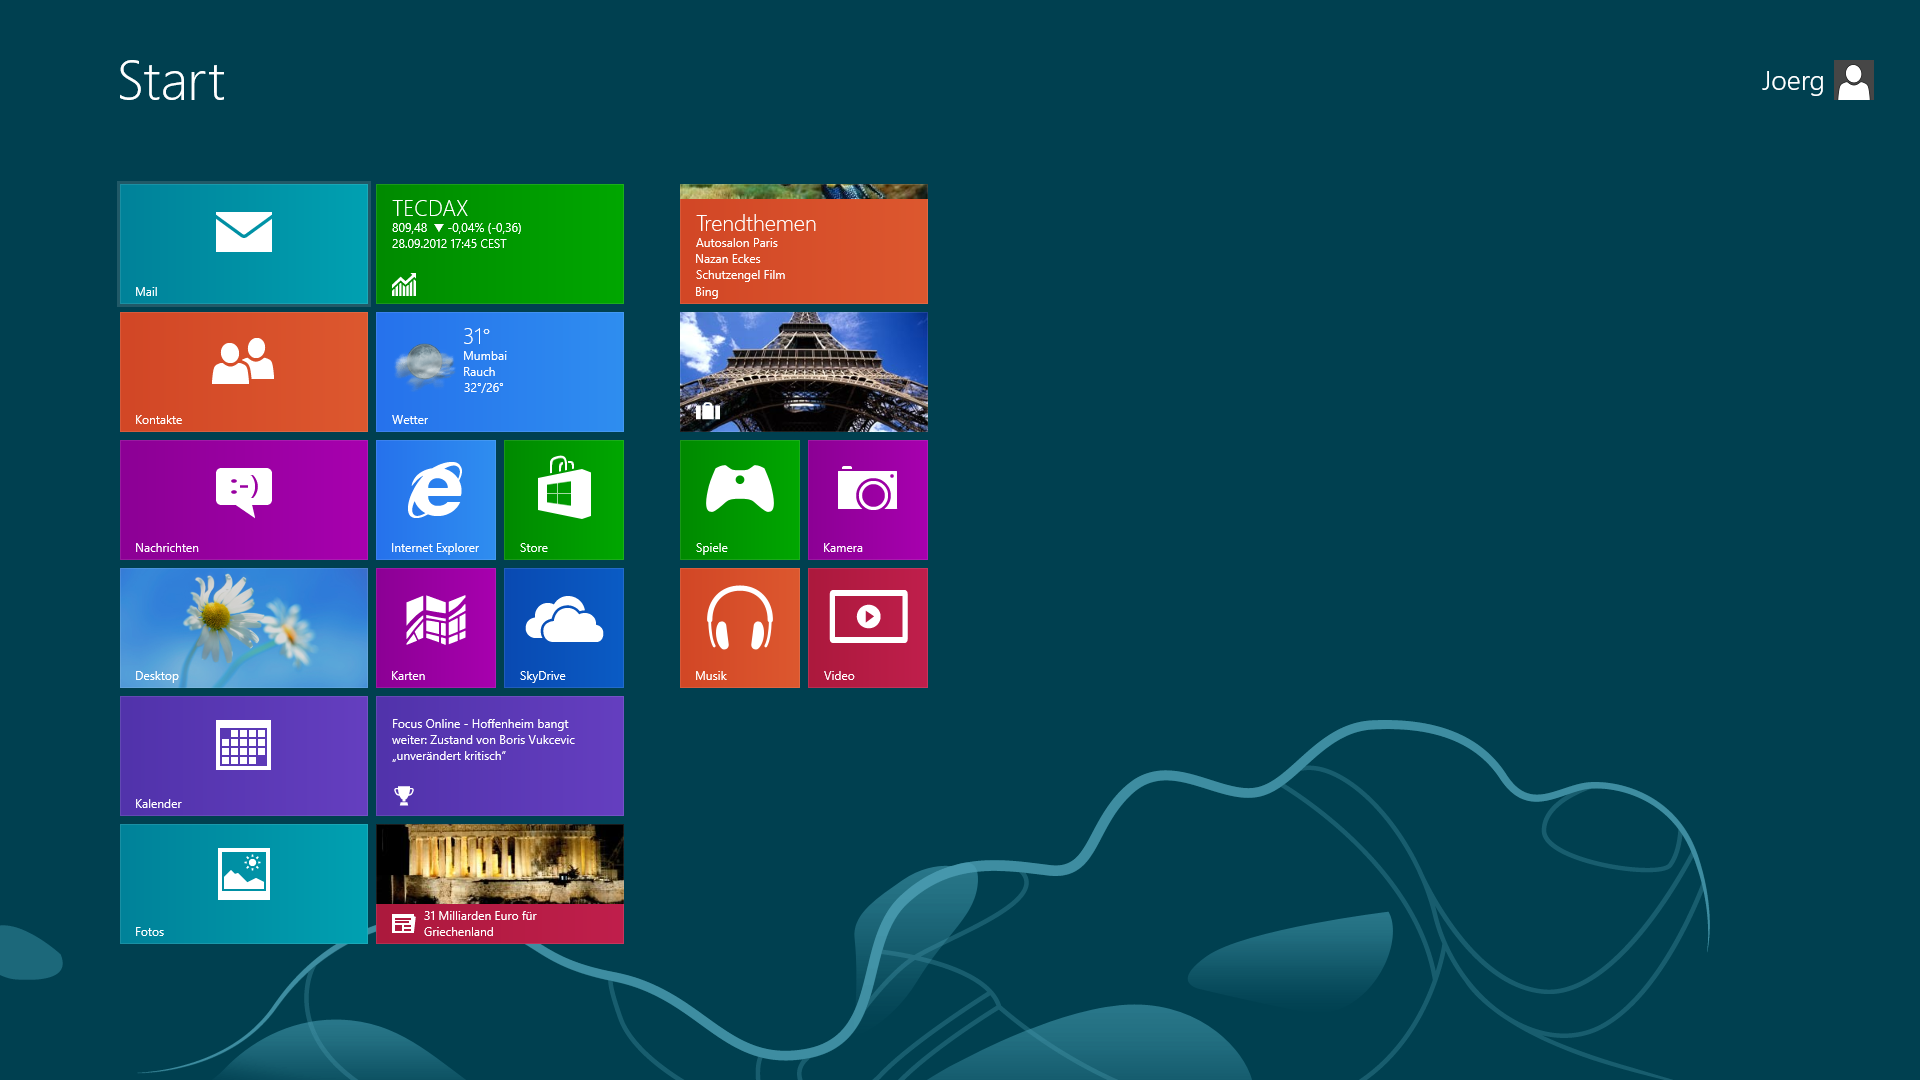The image size is (1920, 1080).
Task: Open the Fotos pictures tile
Action: point(244,884)
